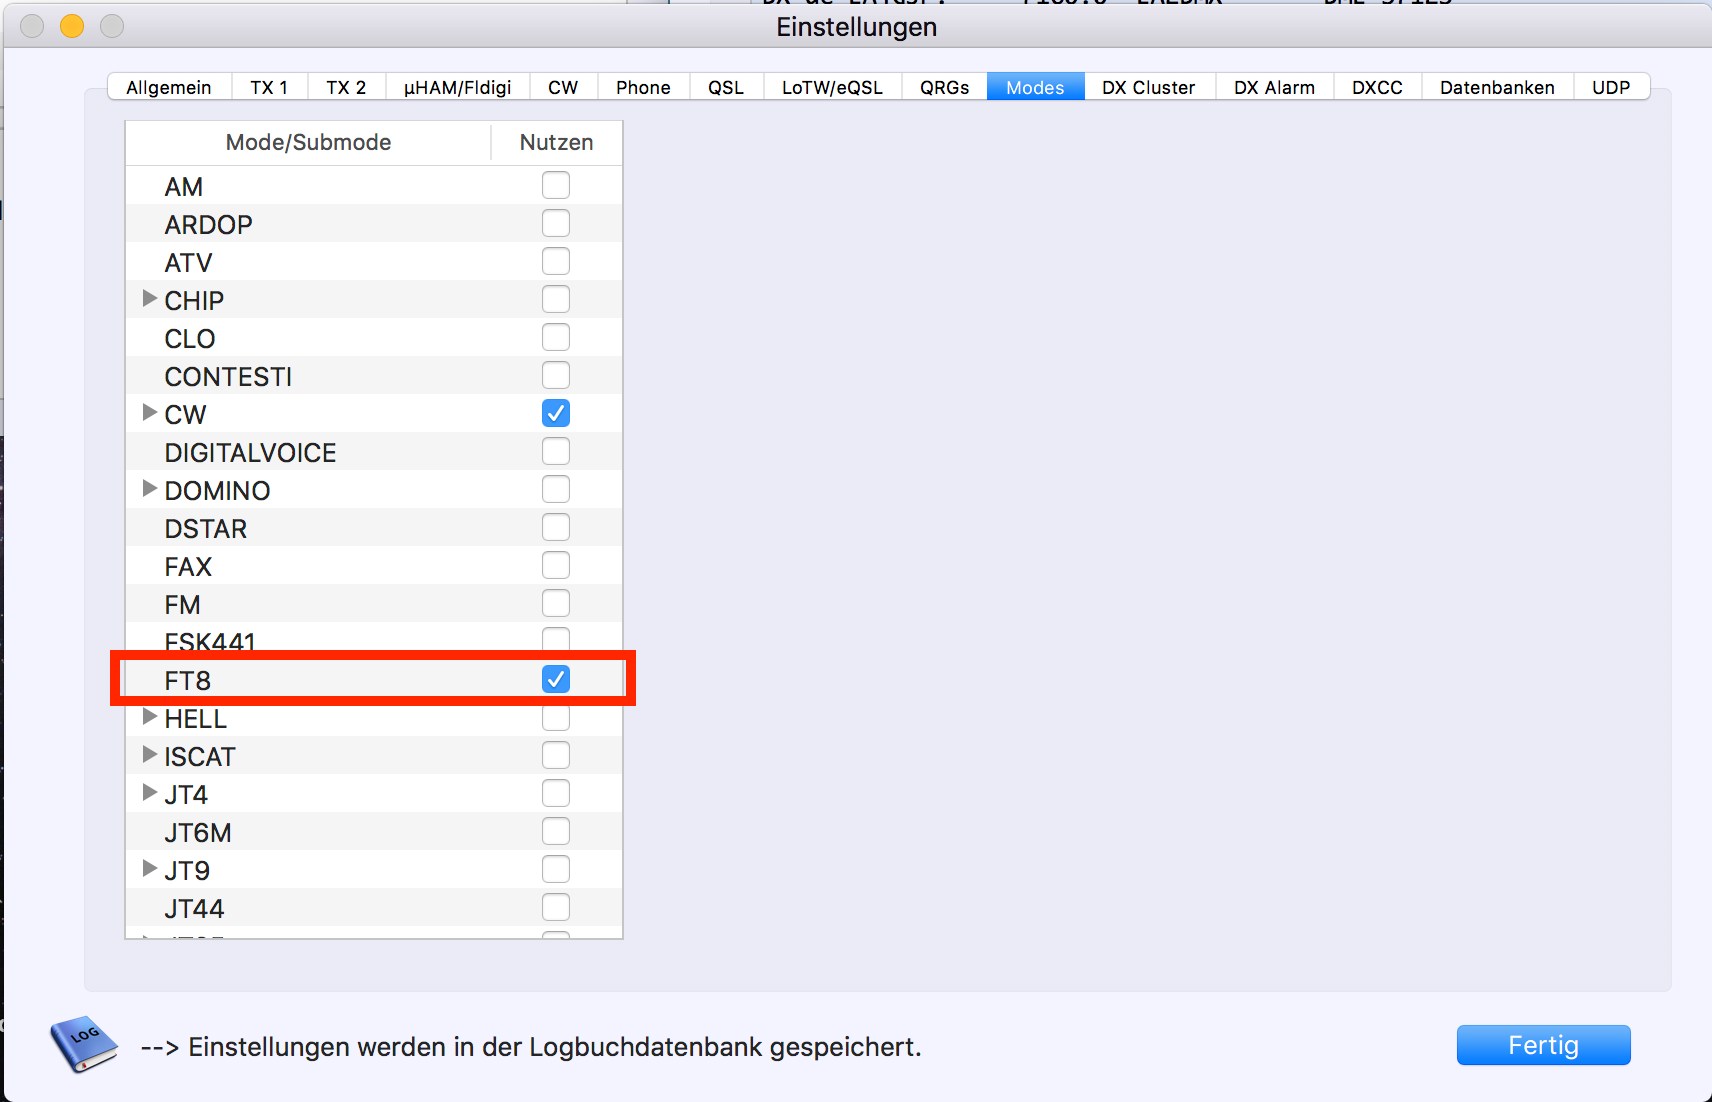Tick the FM mode checkbox
This screenshot has width=1712, height=1102.
[x=556, y=603]
